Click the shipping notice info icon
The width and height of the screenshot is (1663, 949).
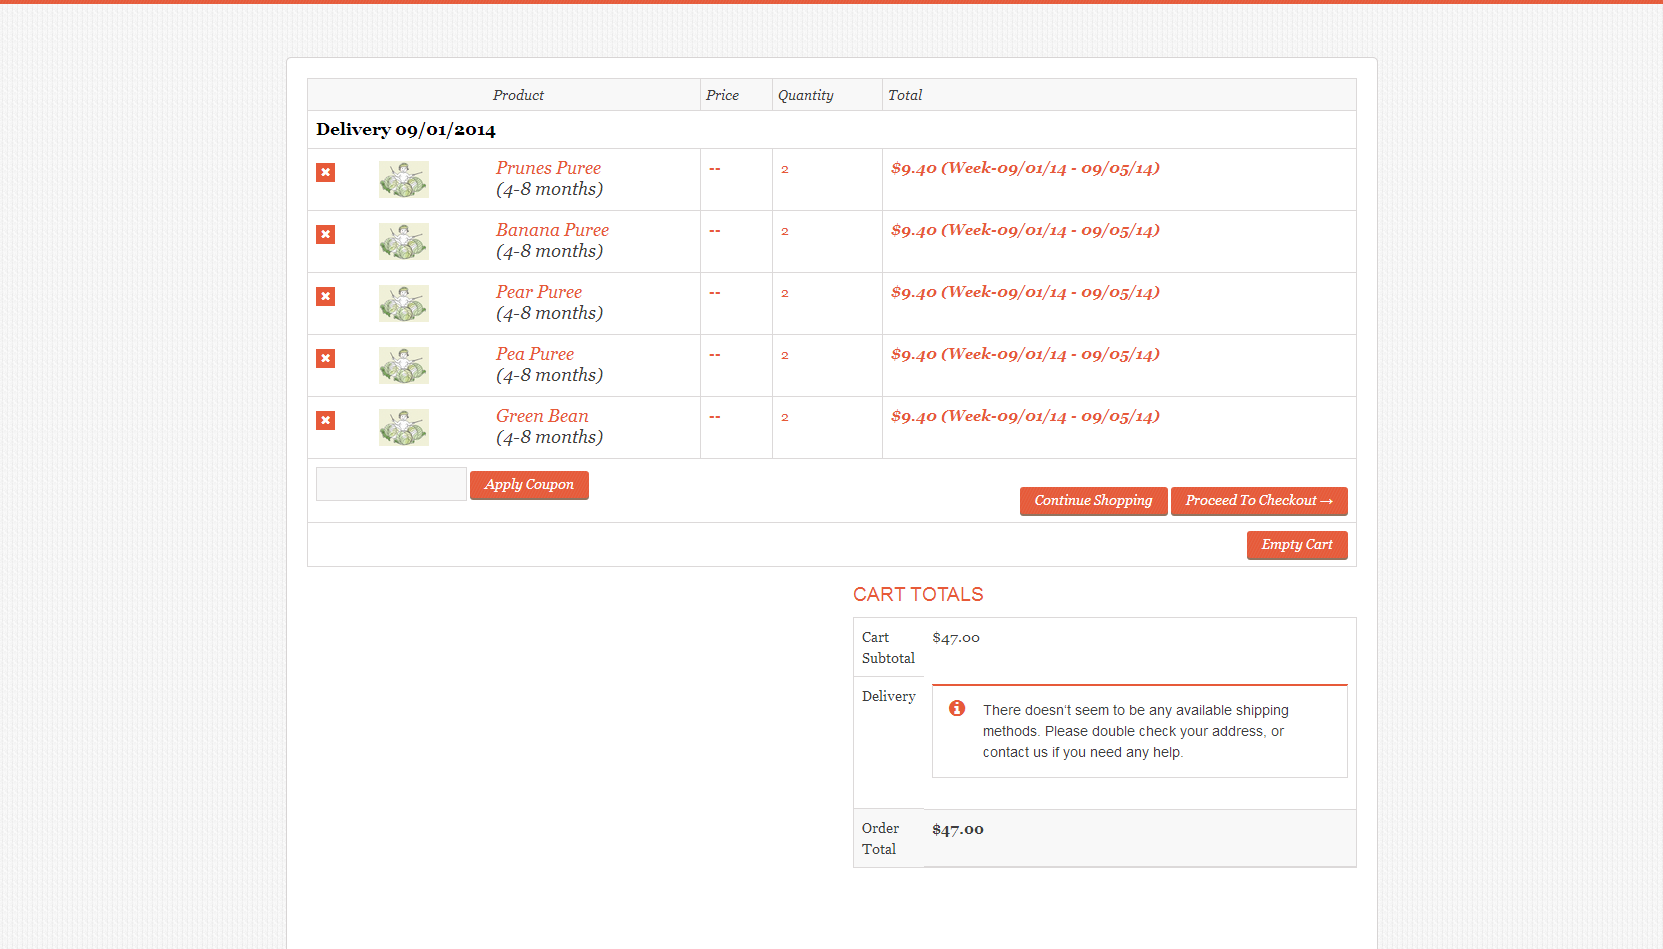click(x=957, y=709)
